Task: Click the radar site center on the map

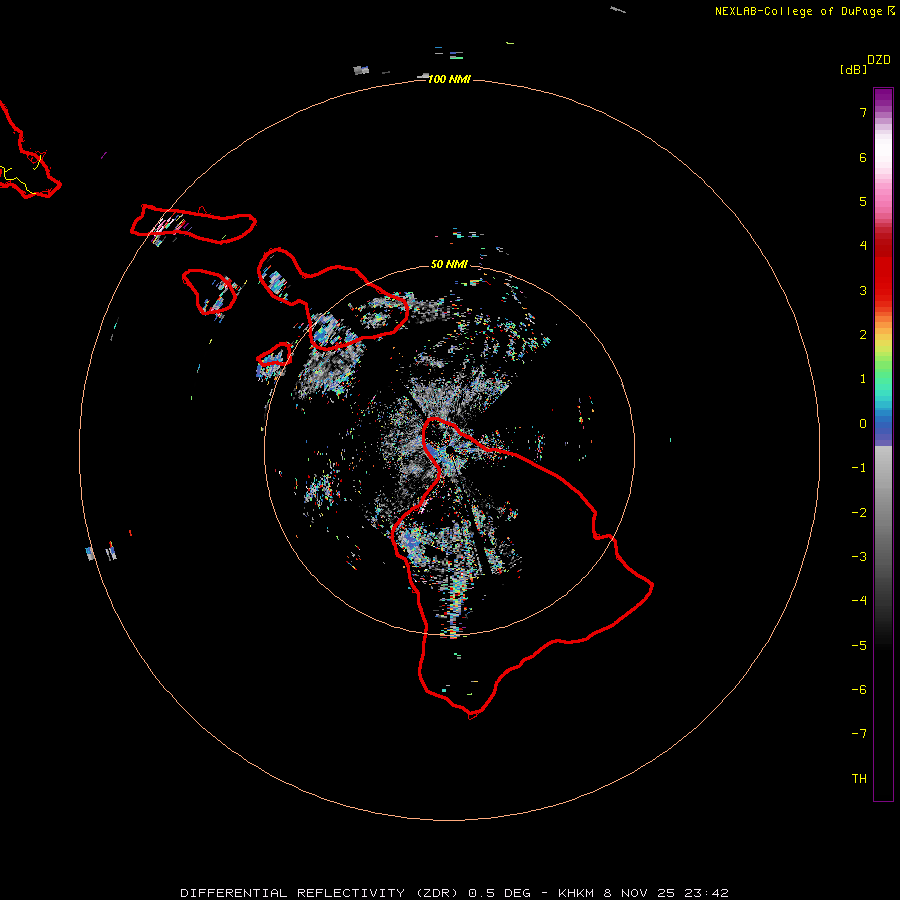Action: 449,451
